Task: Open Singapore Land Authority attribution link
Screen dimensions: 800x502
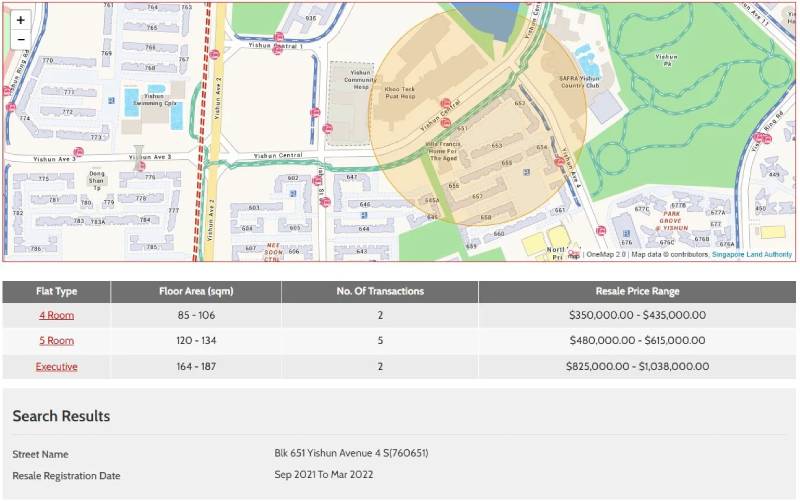Action: click(x=752, y=255)
